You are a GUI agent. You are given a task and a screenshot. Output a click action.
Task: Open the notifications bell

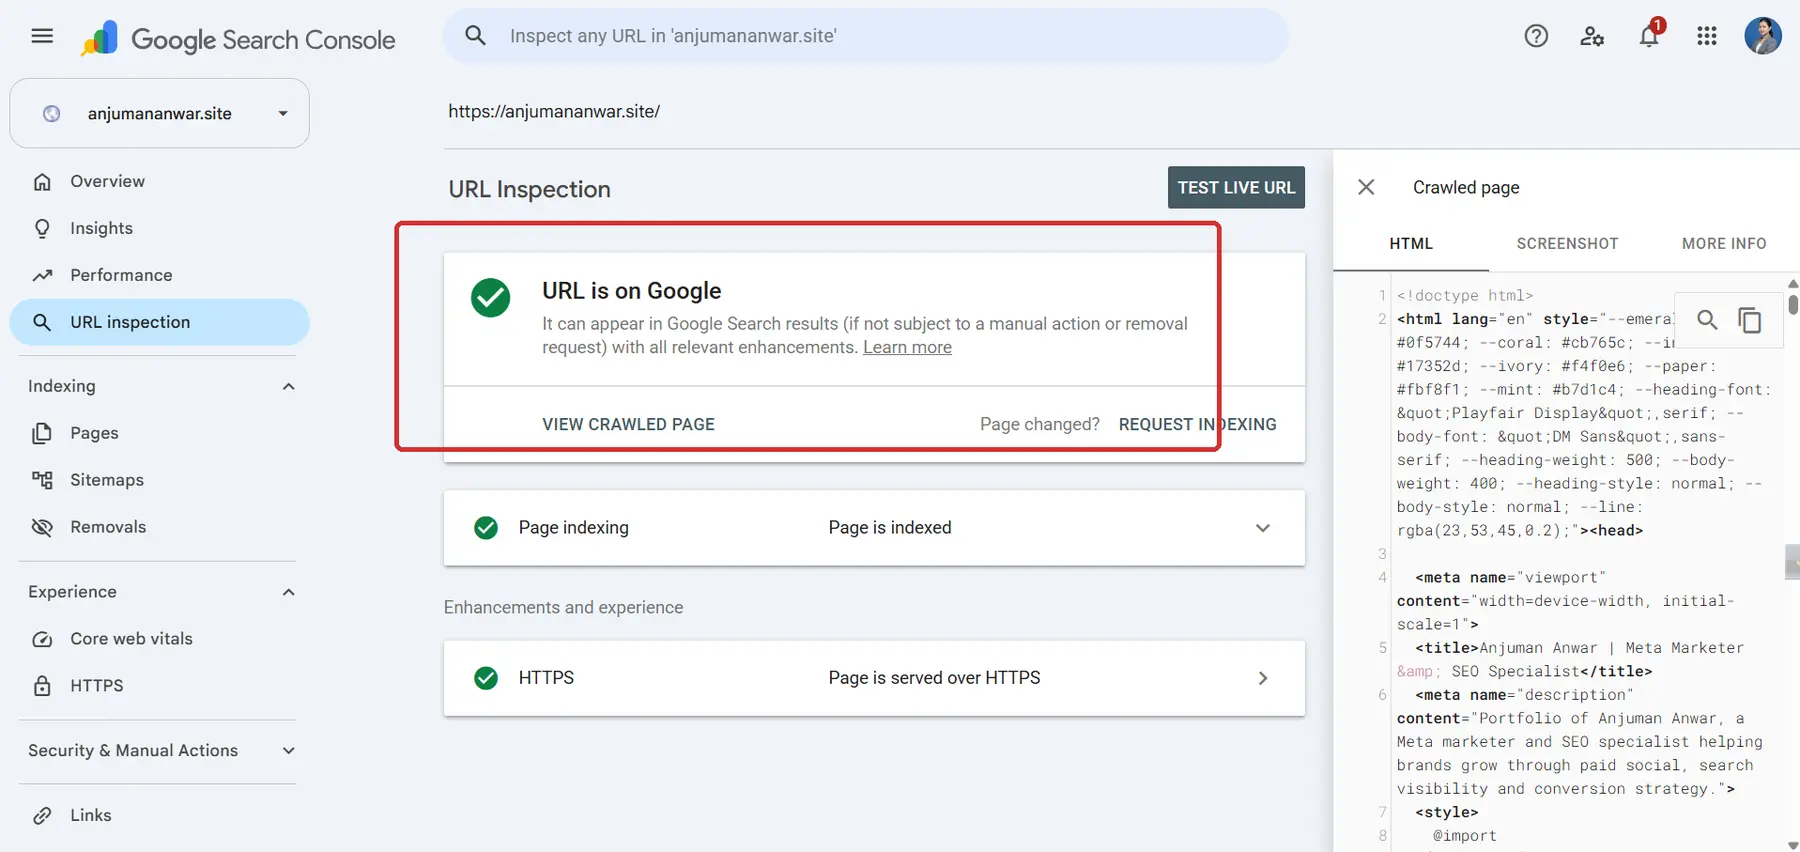1649,36
